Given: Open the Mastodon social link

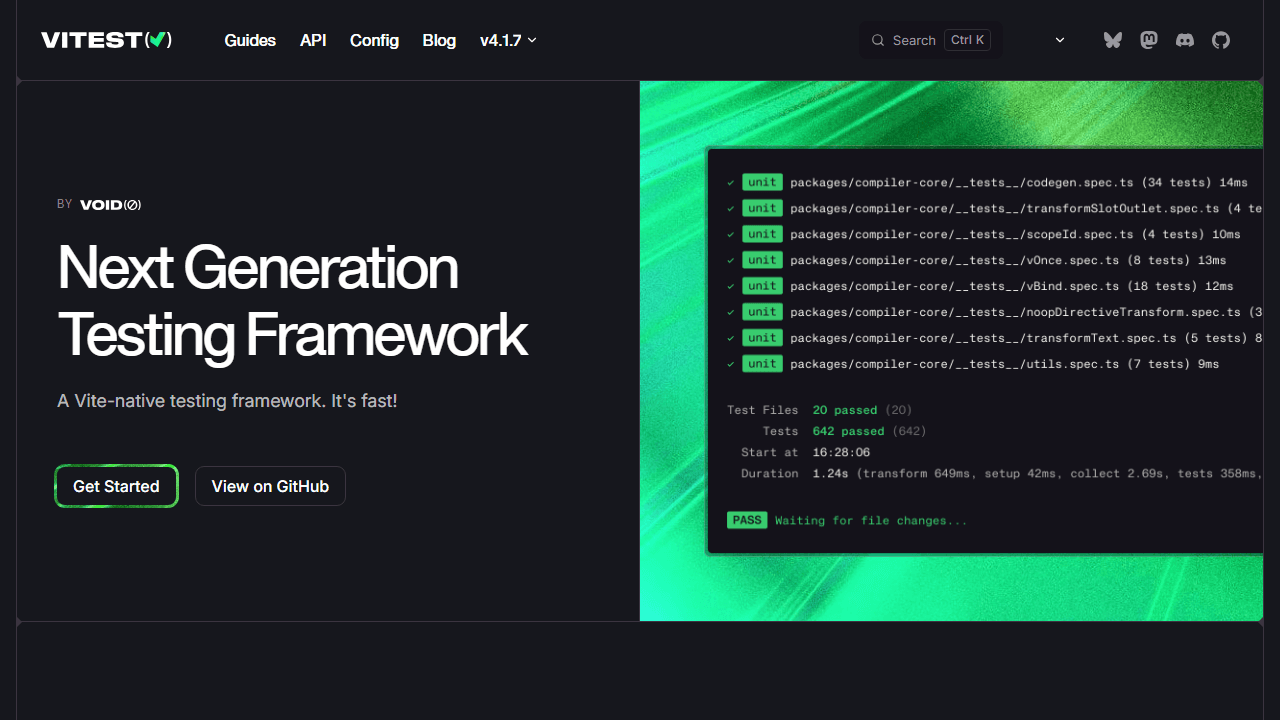Looking at the screenshot, I should click(1149, 40).
